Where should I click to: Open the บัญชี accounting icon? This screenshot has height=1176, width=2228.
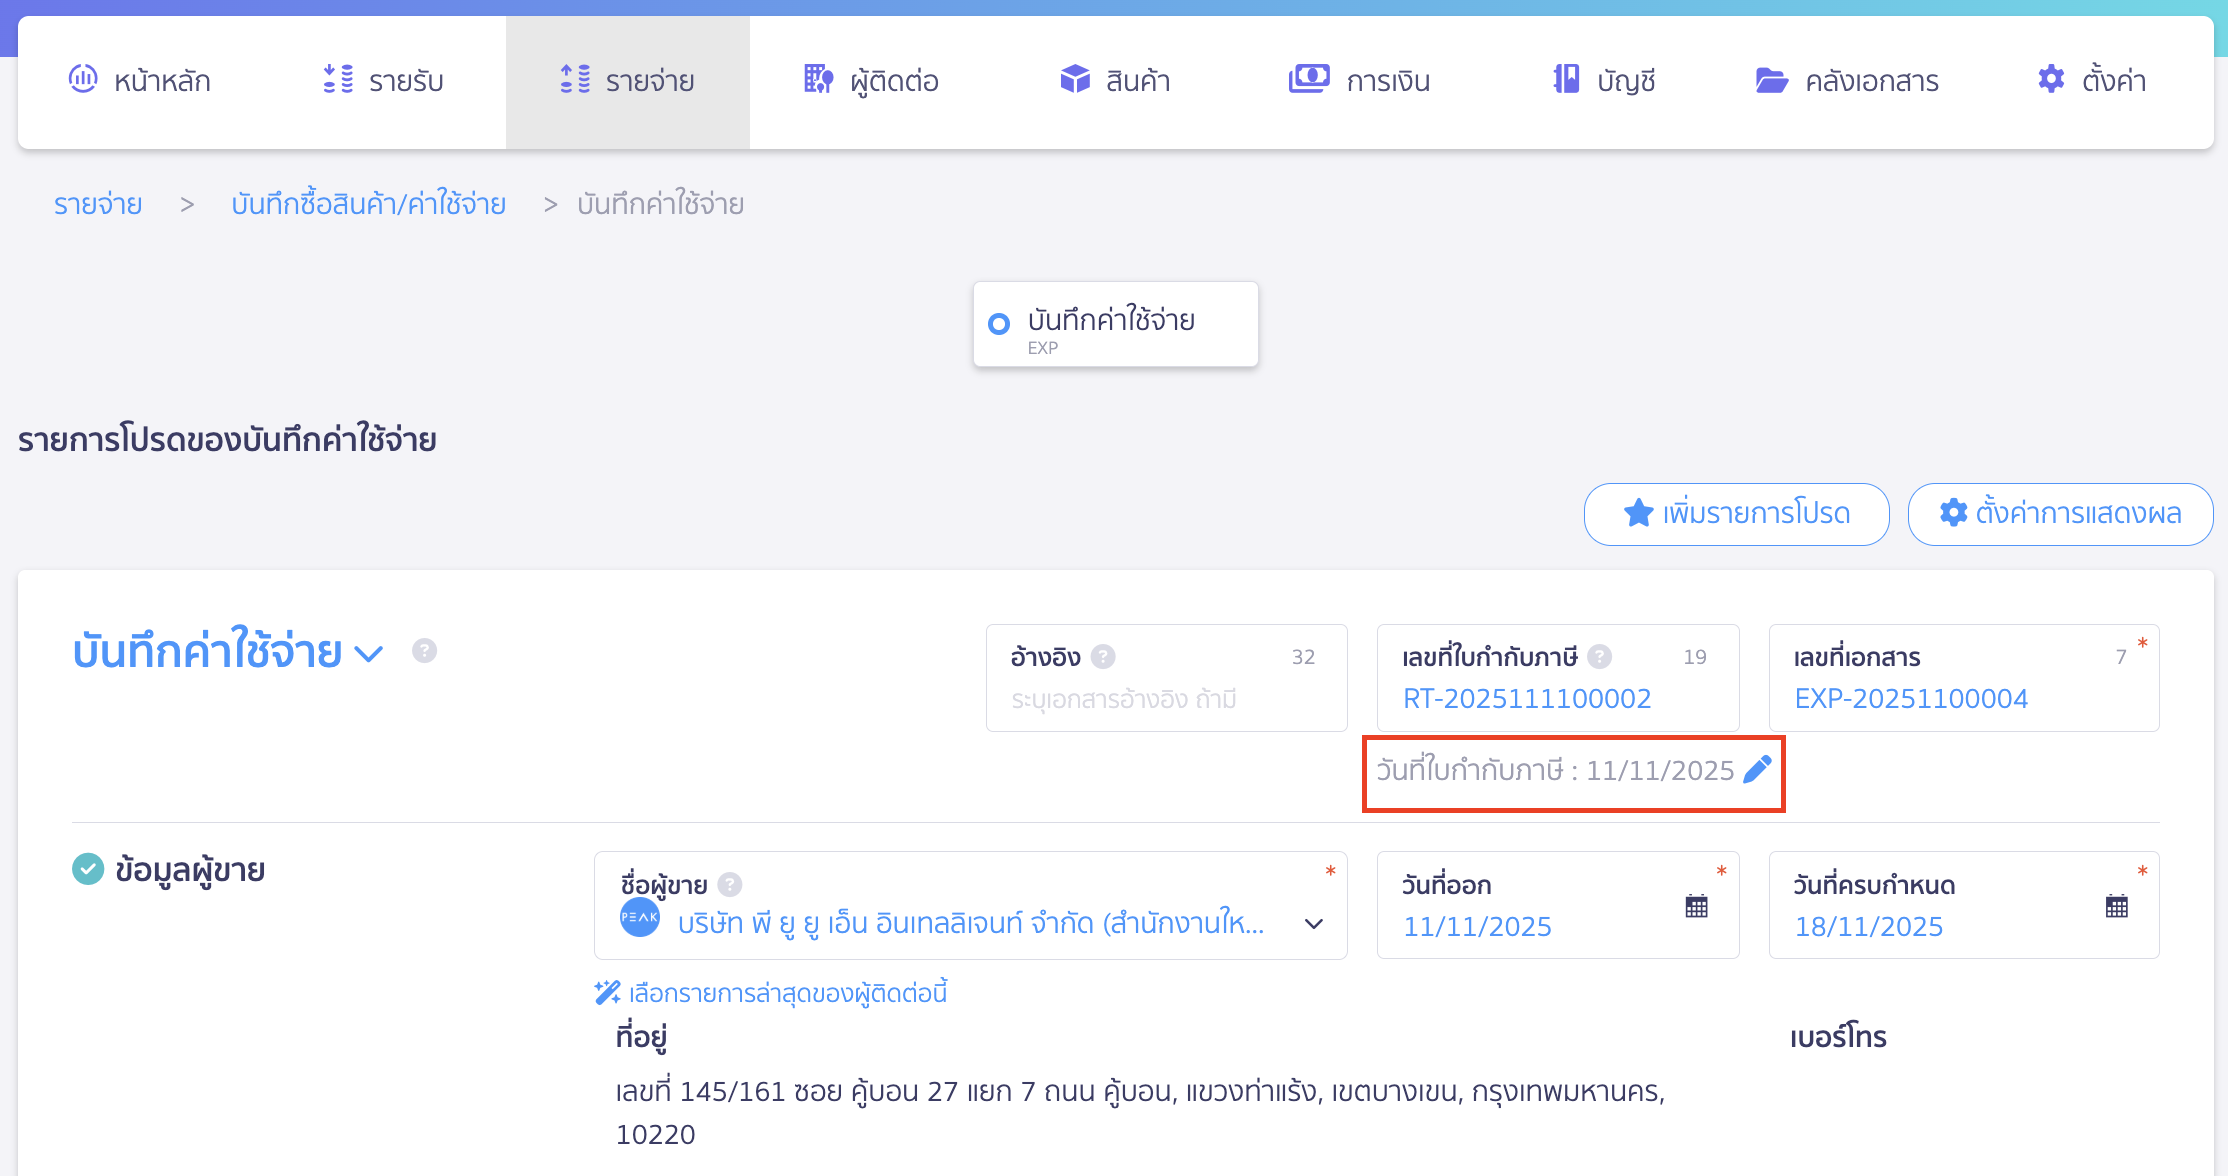point(1567,78)
